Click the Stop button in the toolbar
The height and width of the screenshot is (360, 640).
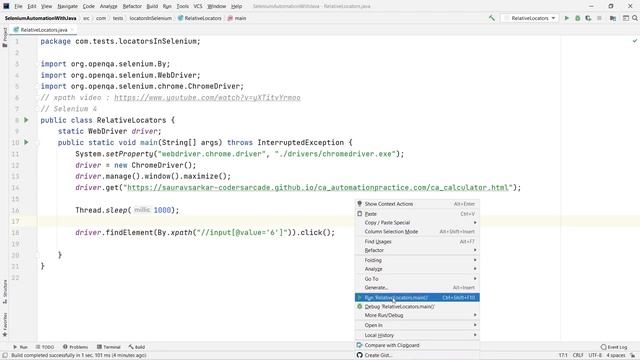click(599, 18)
